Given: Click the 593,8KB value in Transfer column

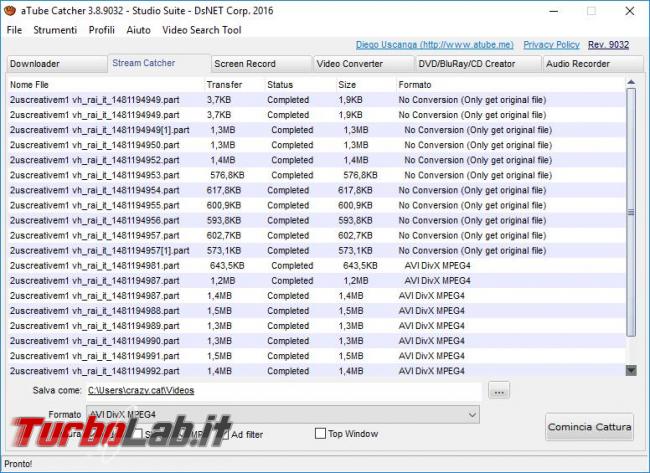Looking at the screenshot, I should point(224,221).
